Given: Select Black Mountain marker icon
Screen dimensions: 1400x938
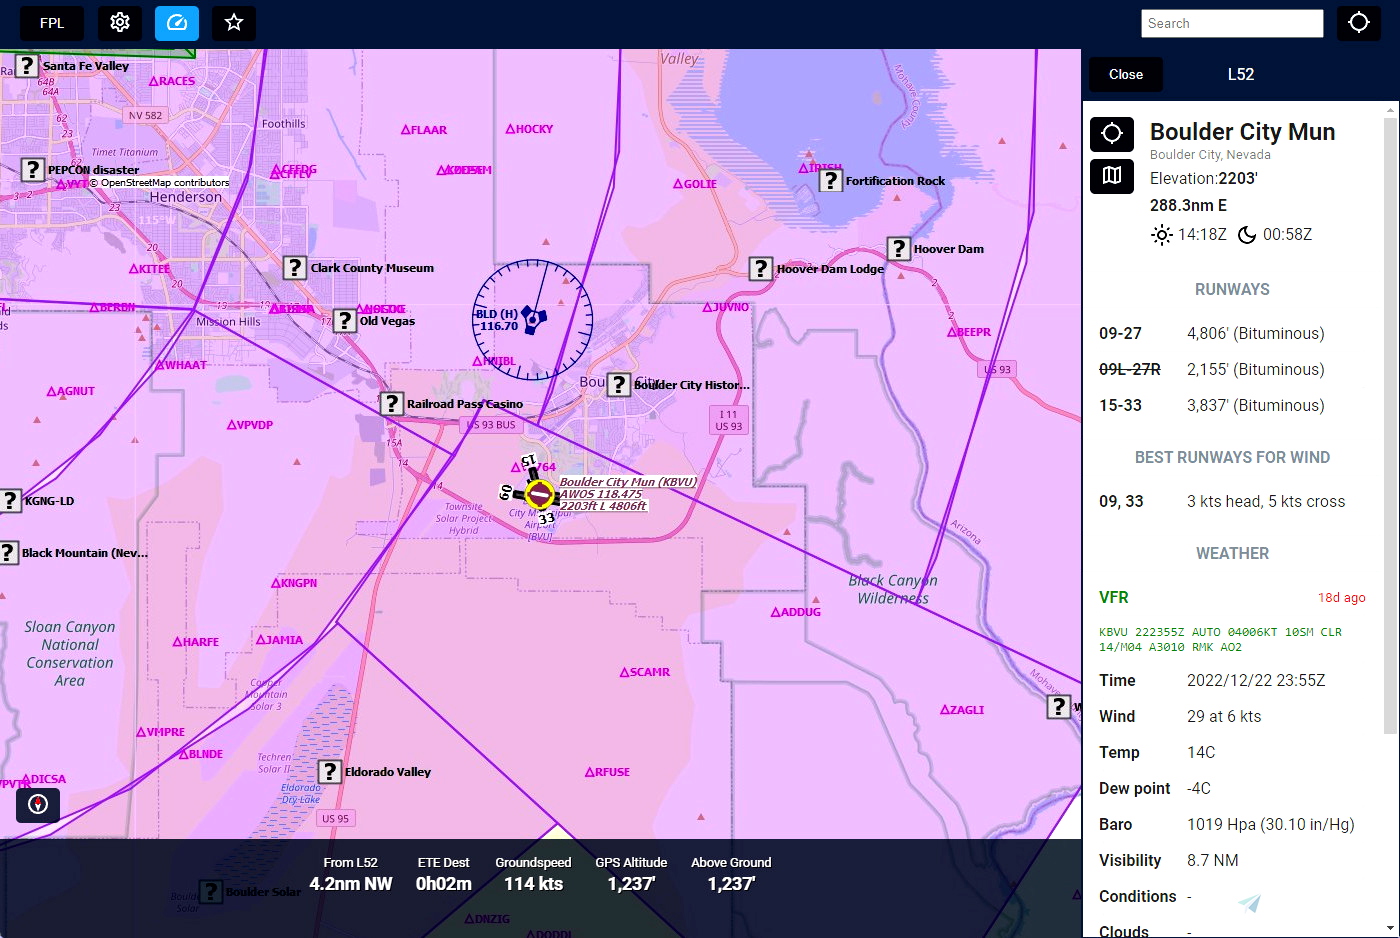Looking at the screenshot, I should pos(8,552).
